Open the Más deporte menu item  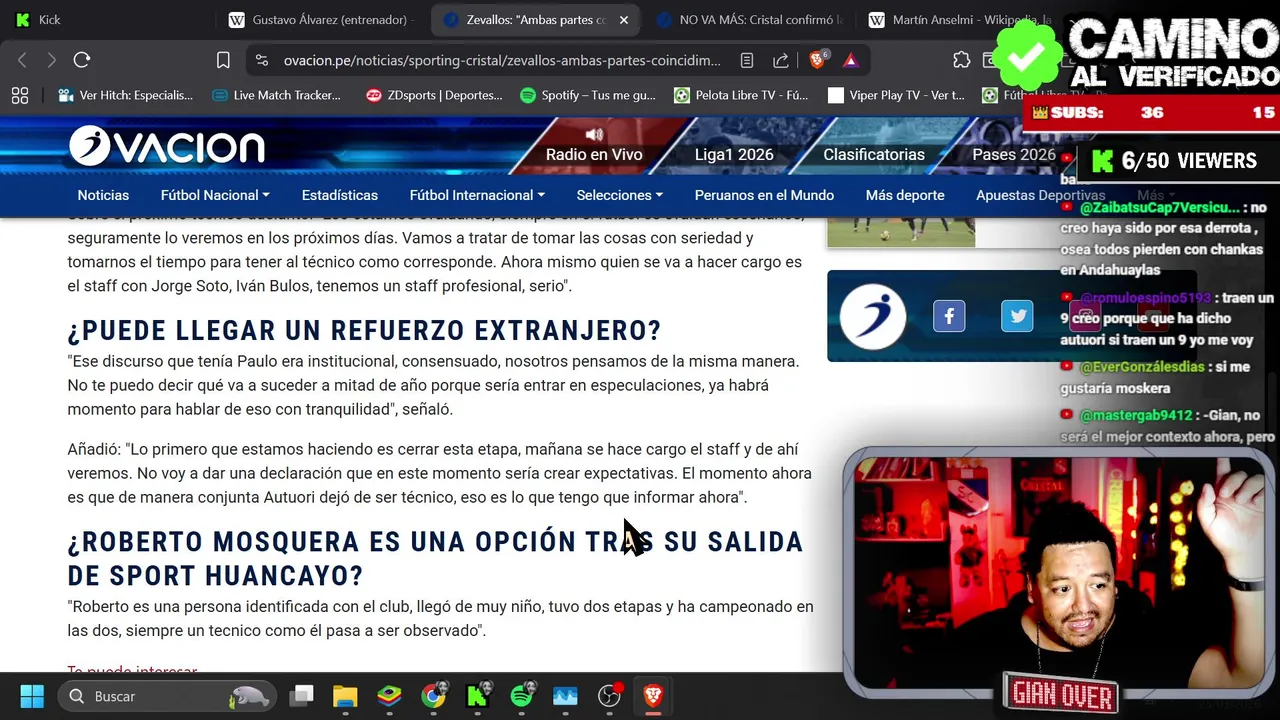coord(905,195)
